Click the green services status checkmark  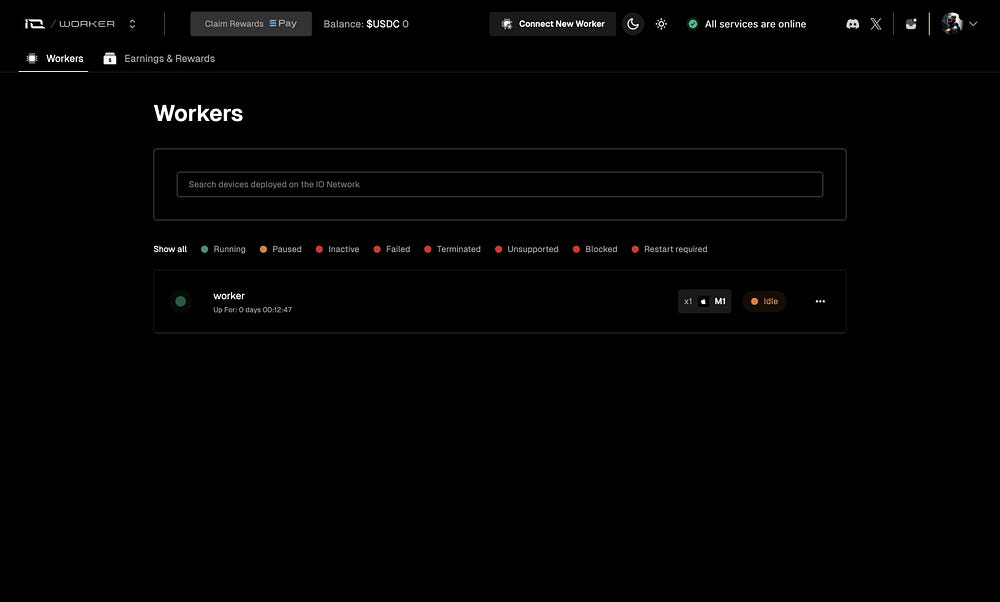(693, 24)
